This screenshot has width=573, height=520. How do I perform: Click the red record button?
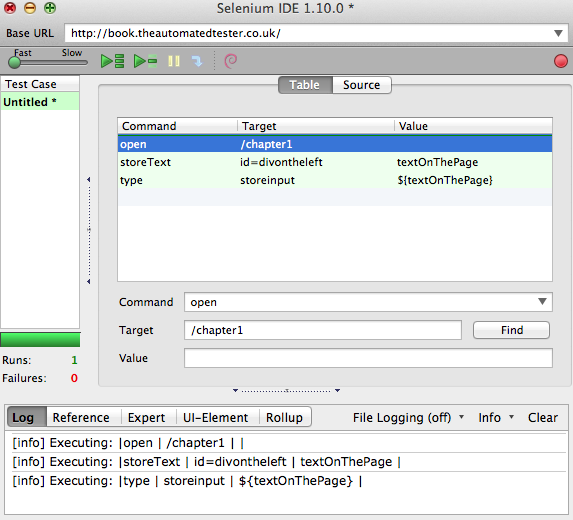[x=561, y=61]
